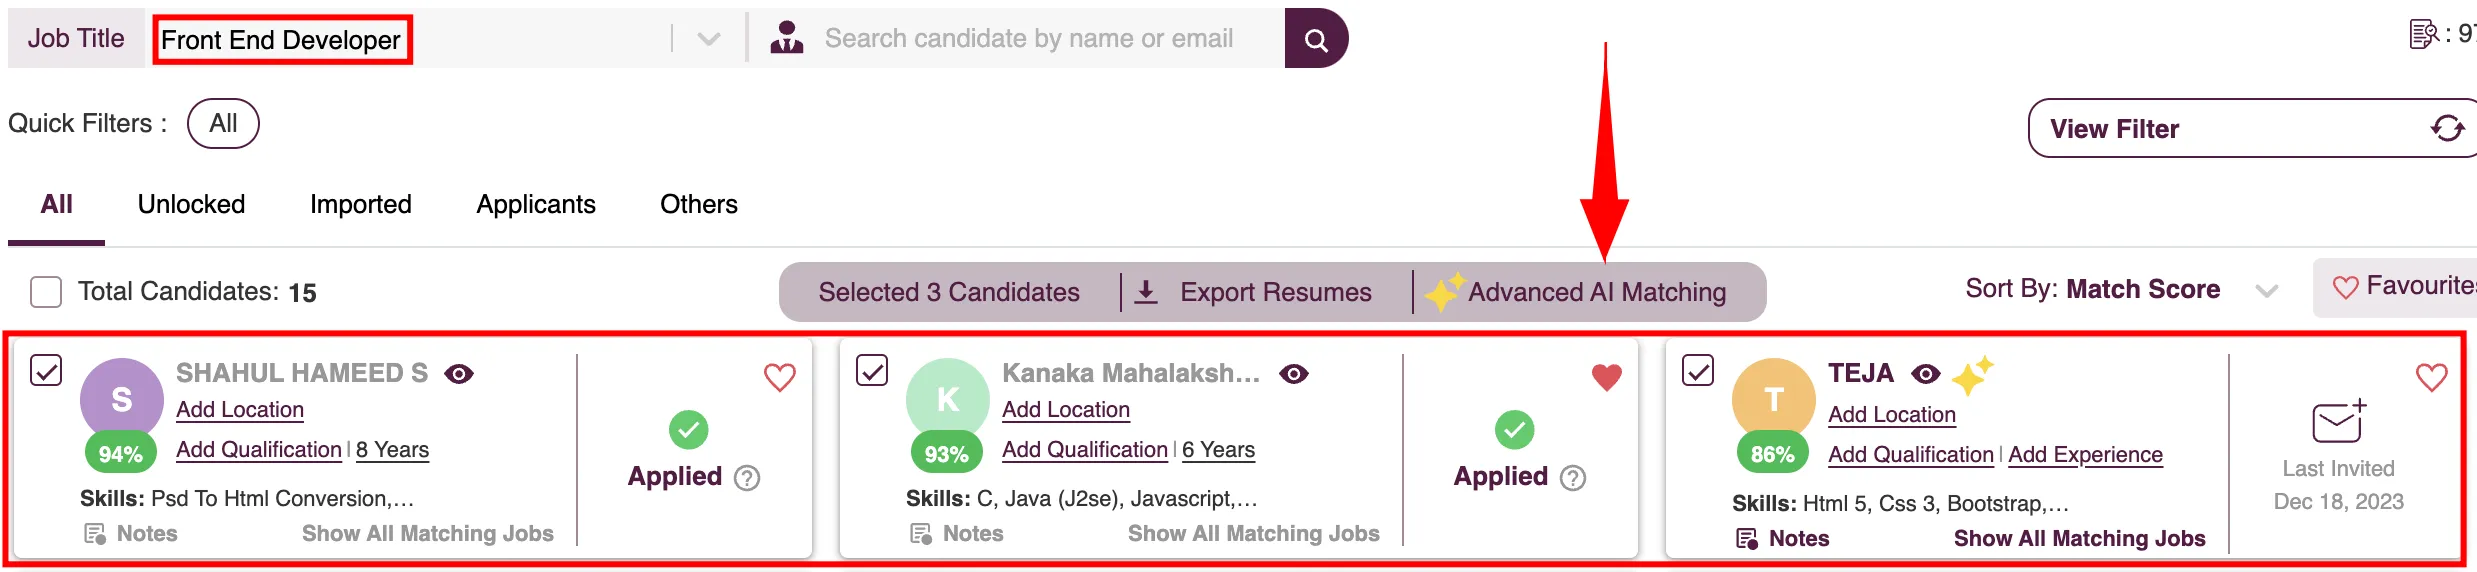Click Last Invited envelope icon for TEJA
Screen dimensions: 2477x572
(x=2338, y=421)
